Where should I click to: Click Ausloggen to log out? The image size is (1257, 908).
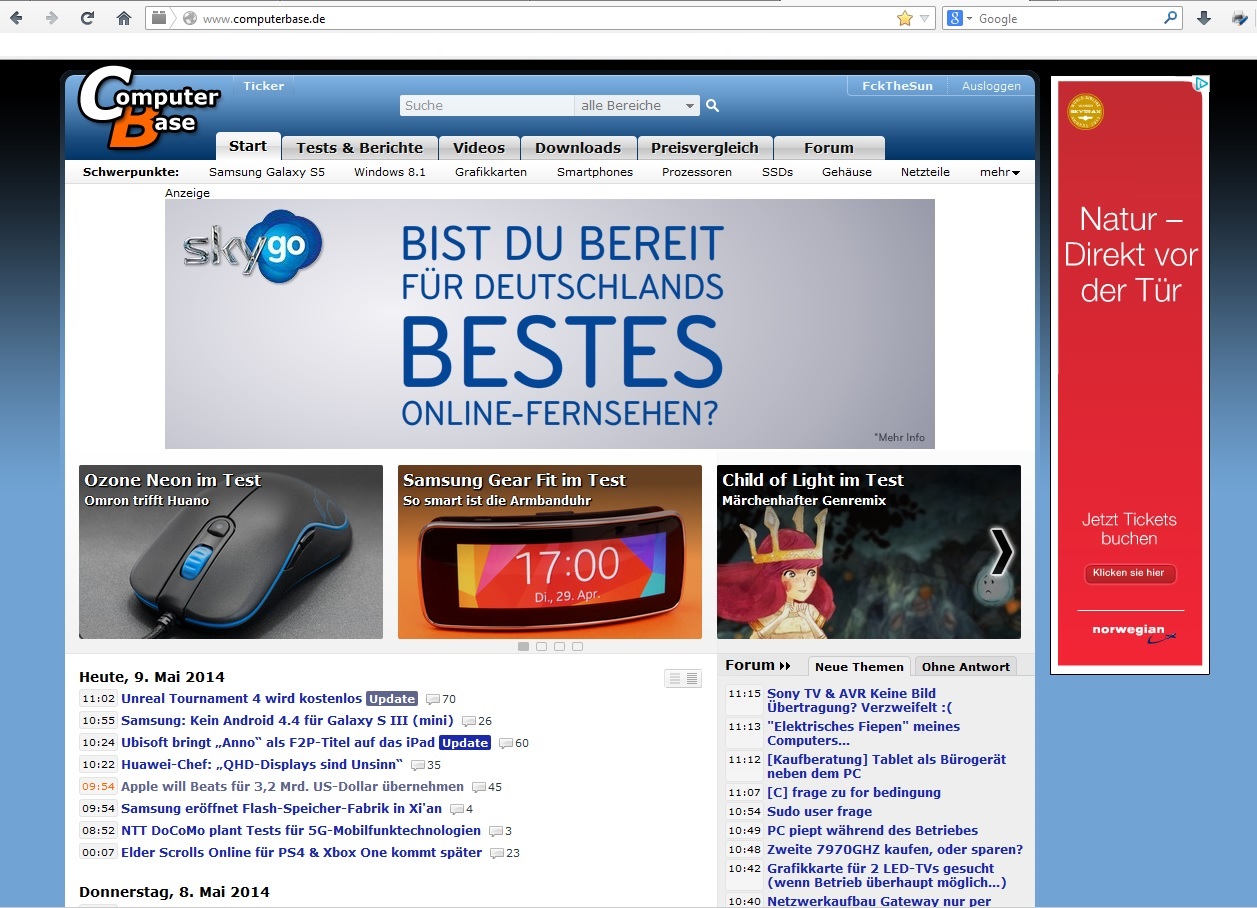tap(991, 86)
